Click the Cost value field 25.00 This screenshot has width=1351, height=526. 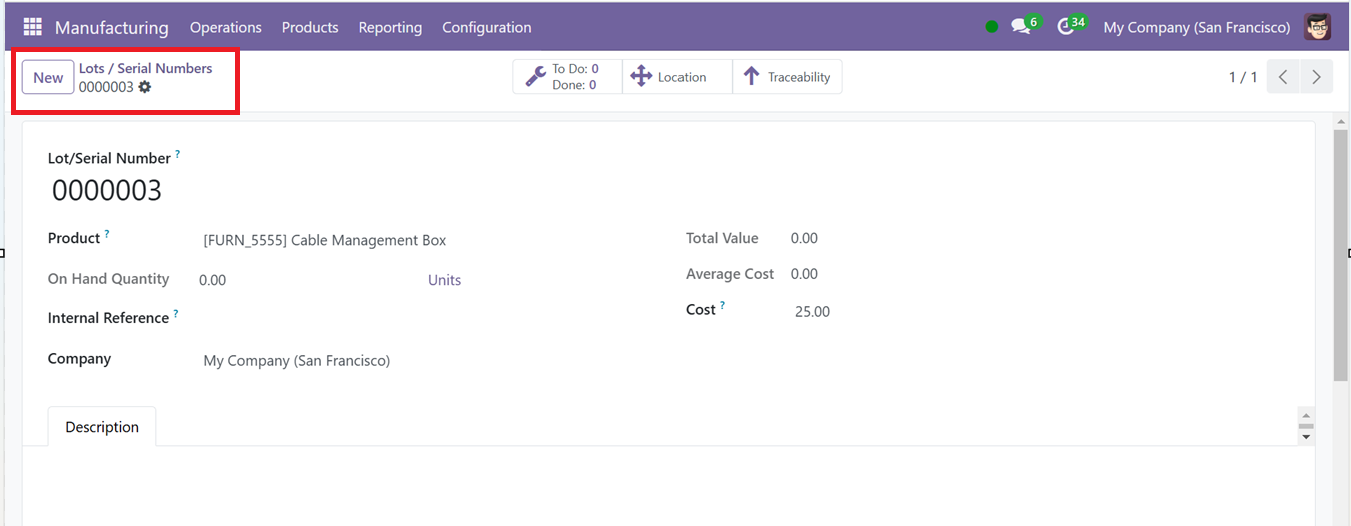[812, 311]
